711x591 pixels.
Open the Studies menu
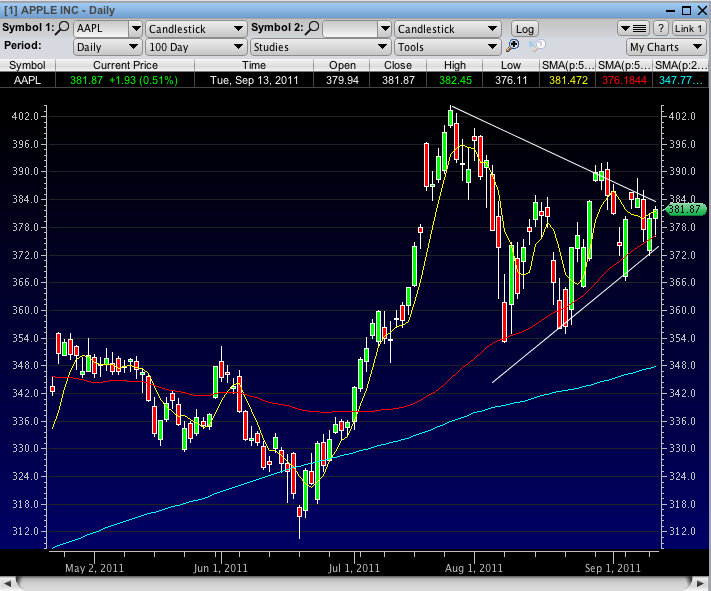tap(319, 47)
